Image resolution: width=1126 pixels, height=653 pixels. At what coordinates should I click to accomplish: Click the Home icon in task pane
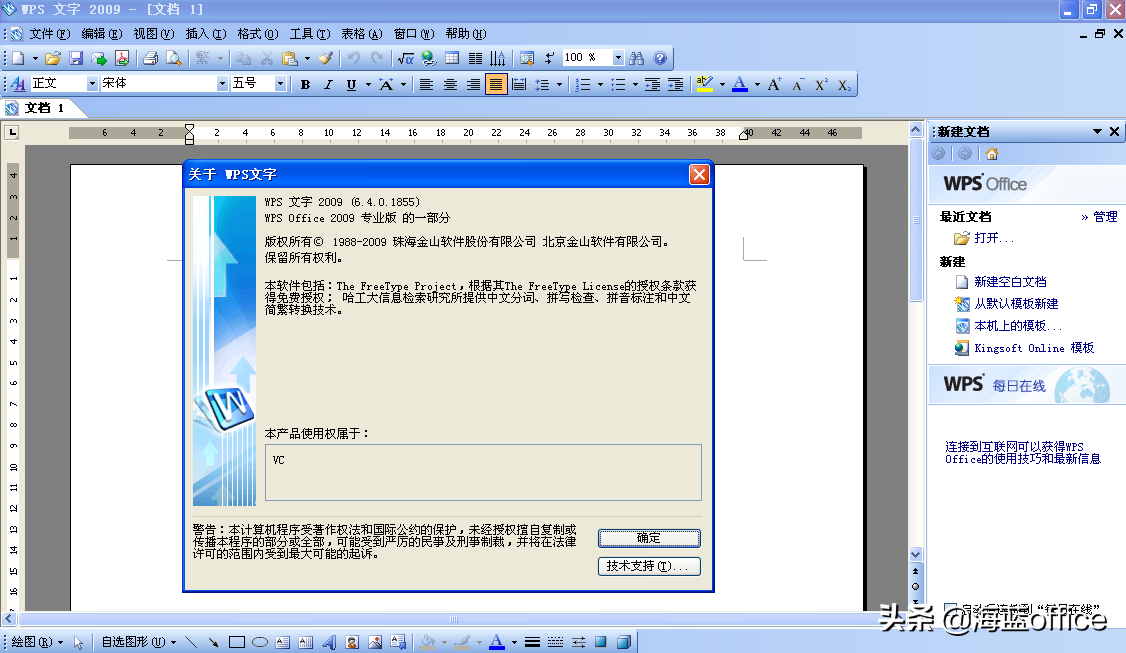click(992, 154)
